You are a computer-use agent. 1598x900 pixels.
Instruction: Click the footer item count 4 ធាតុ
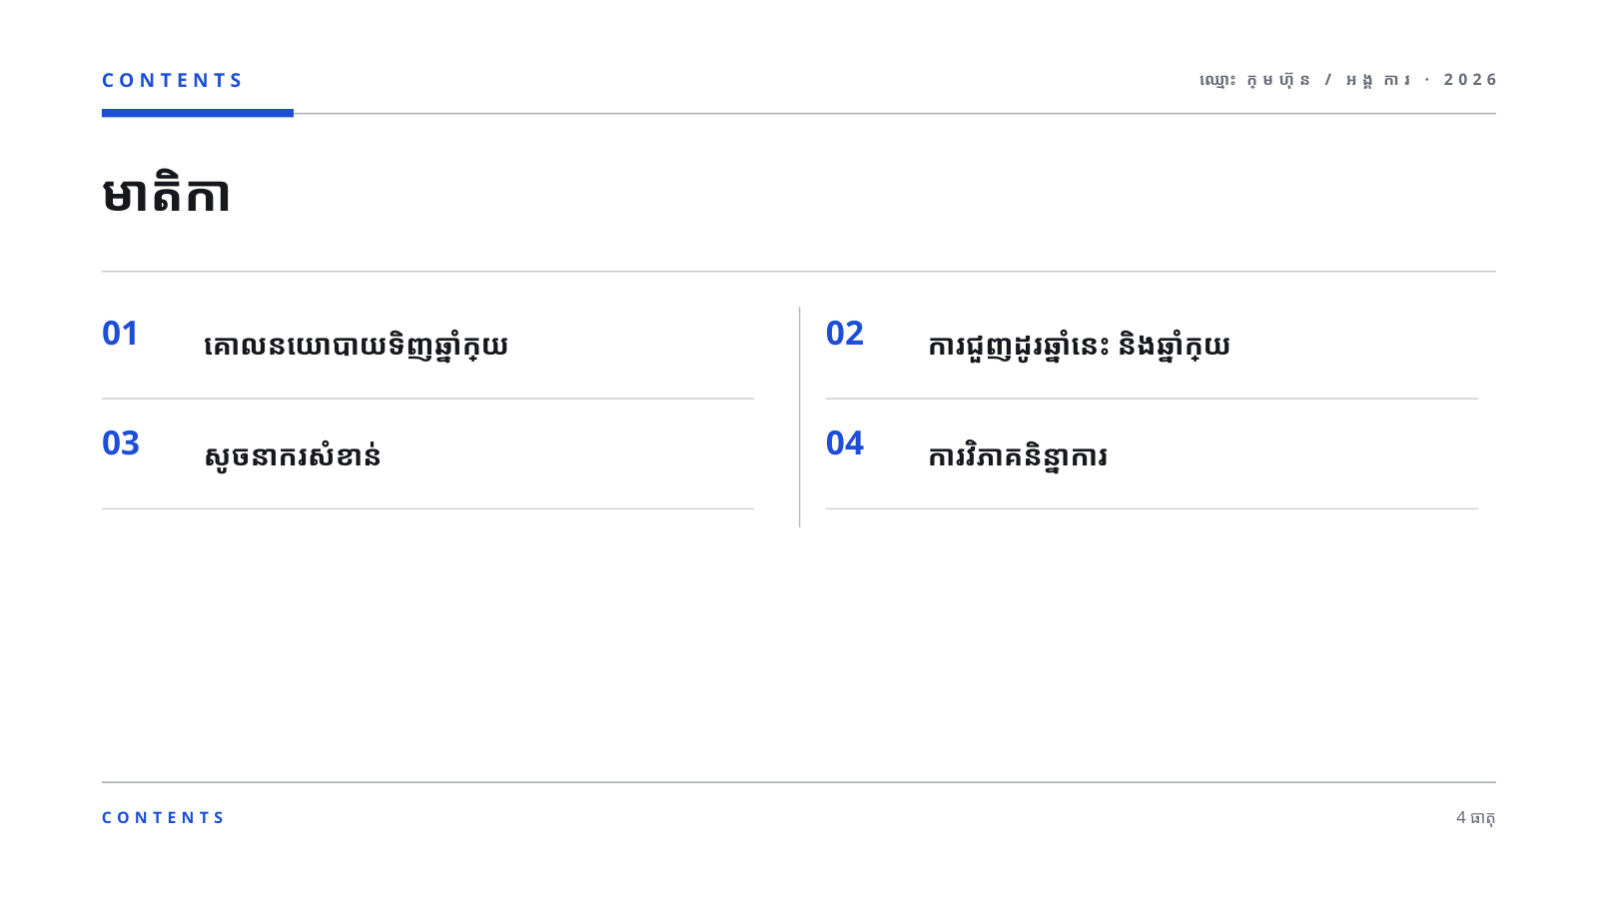coord(1476,817)
